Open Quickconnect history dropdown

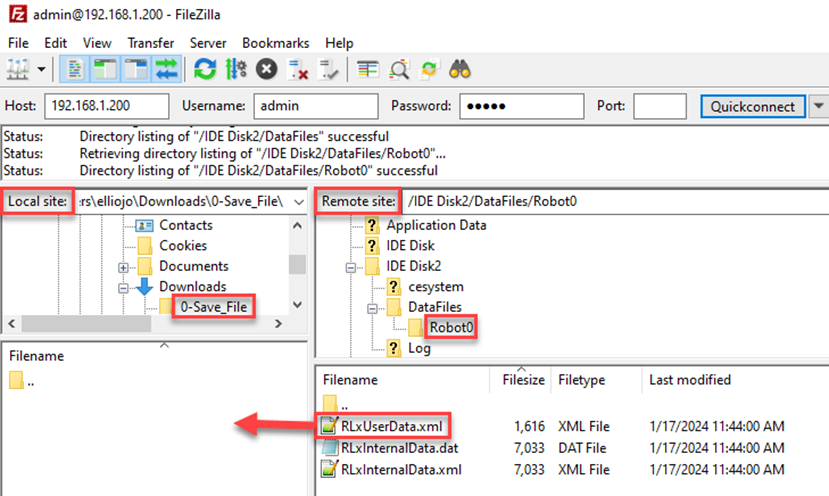click(x=819, y=106)
